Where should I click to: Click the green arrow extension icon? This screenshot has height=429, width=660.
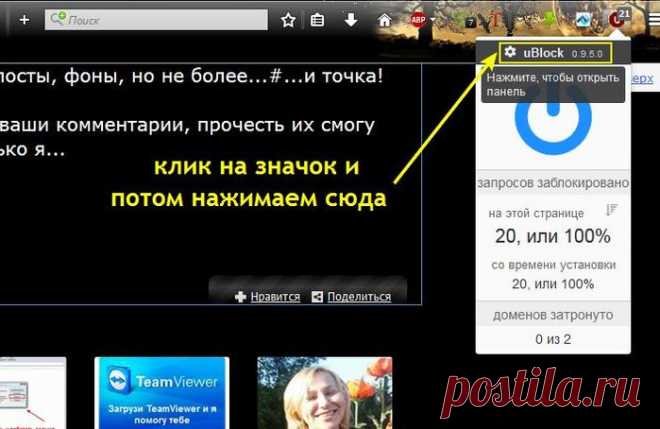[549, 19]
